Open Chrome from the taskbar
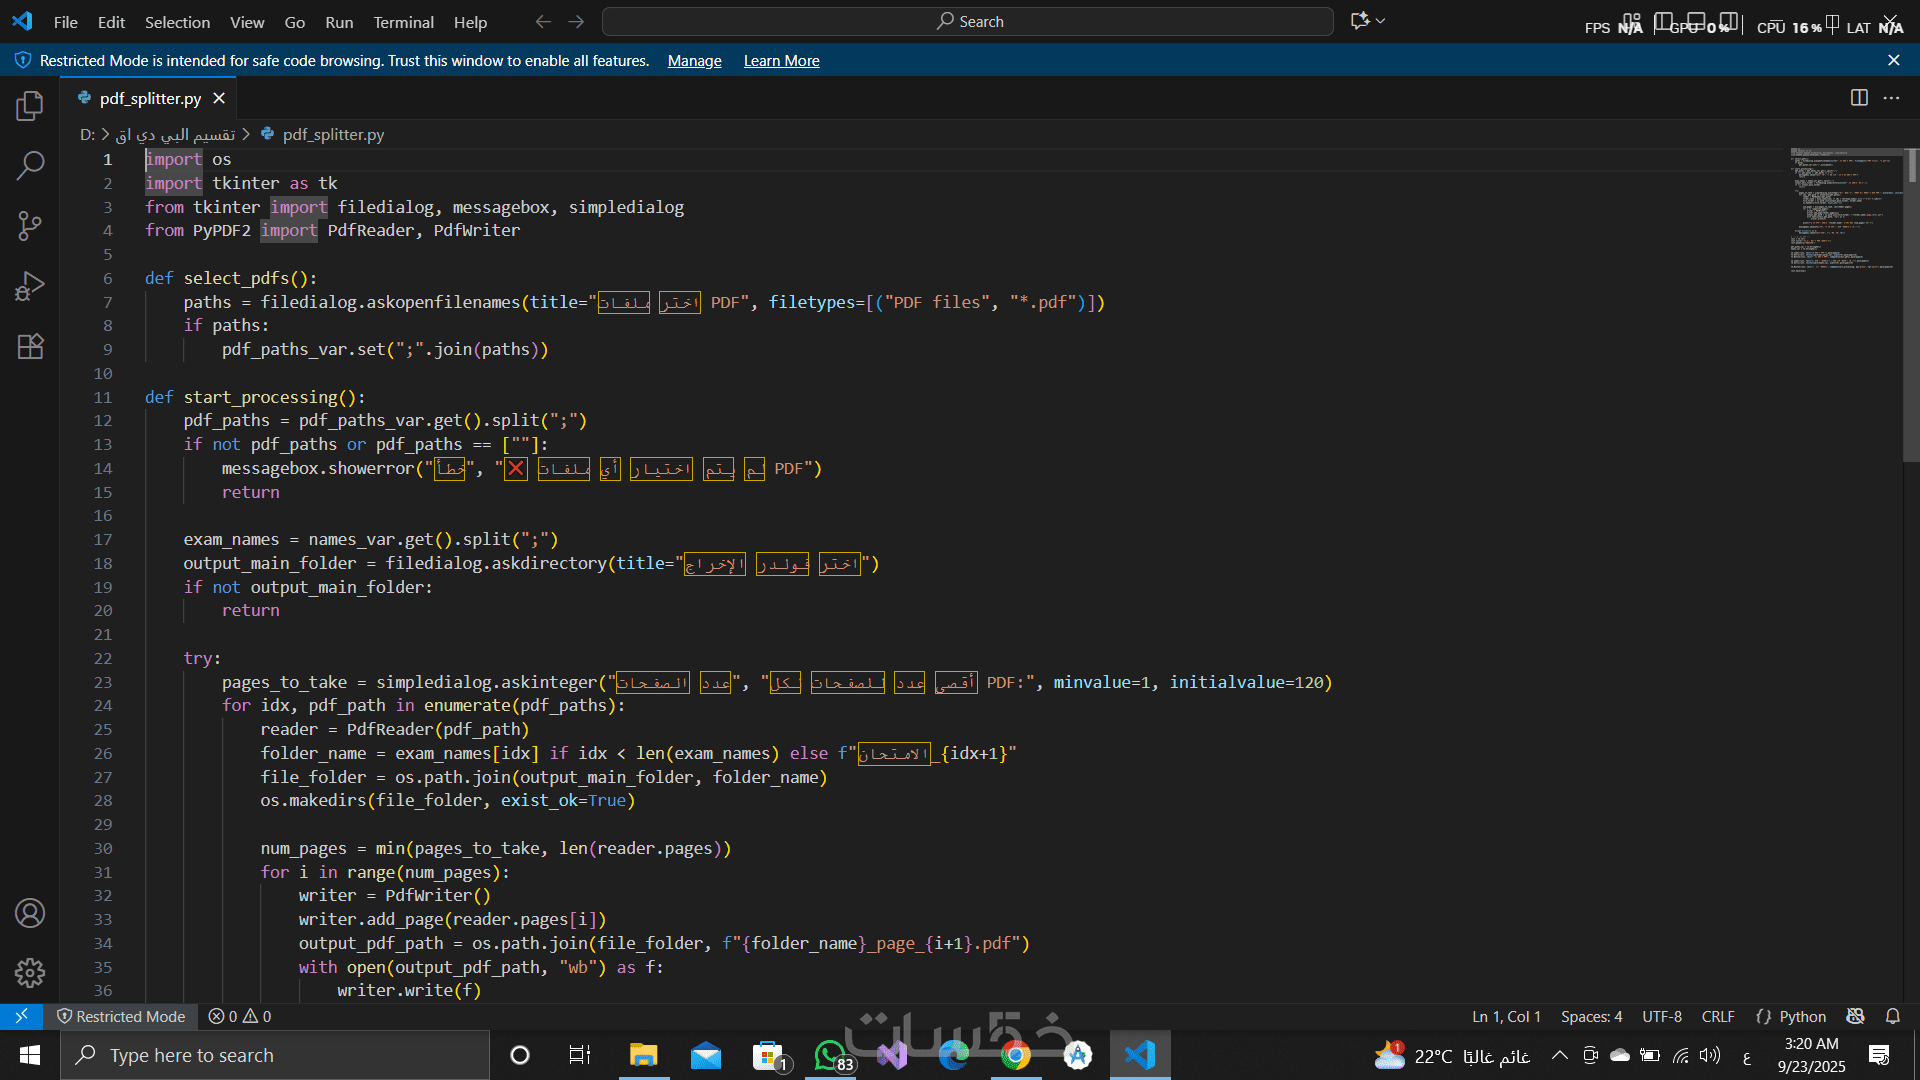 pyautogui.click(x=1015, y=1056)
